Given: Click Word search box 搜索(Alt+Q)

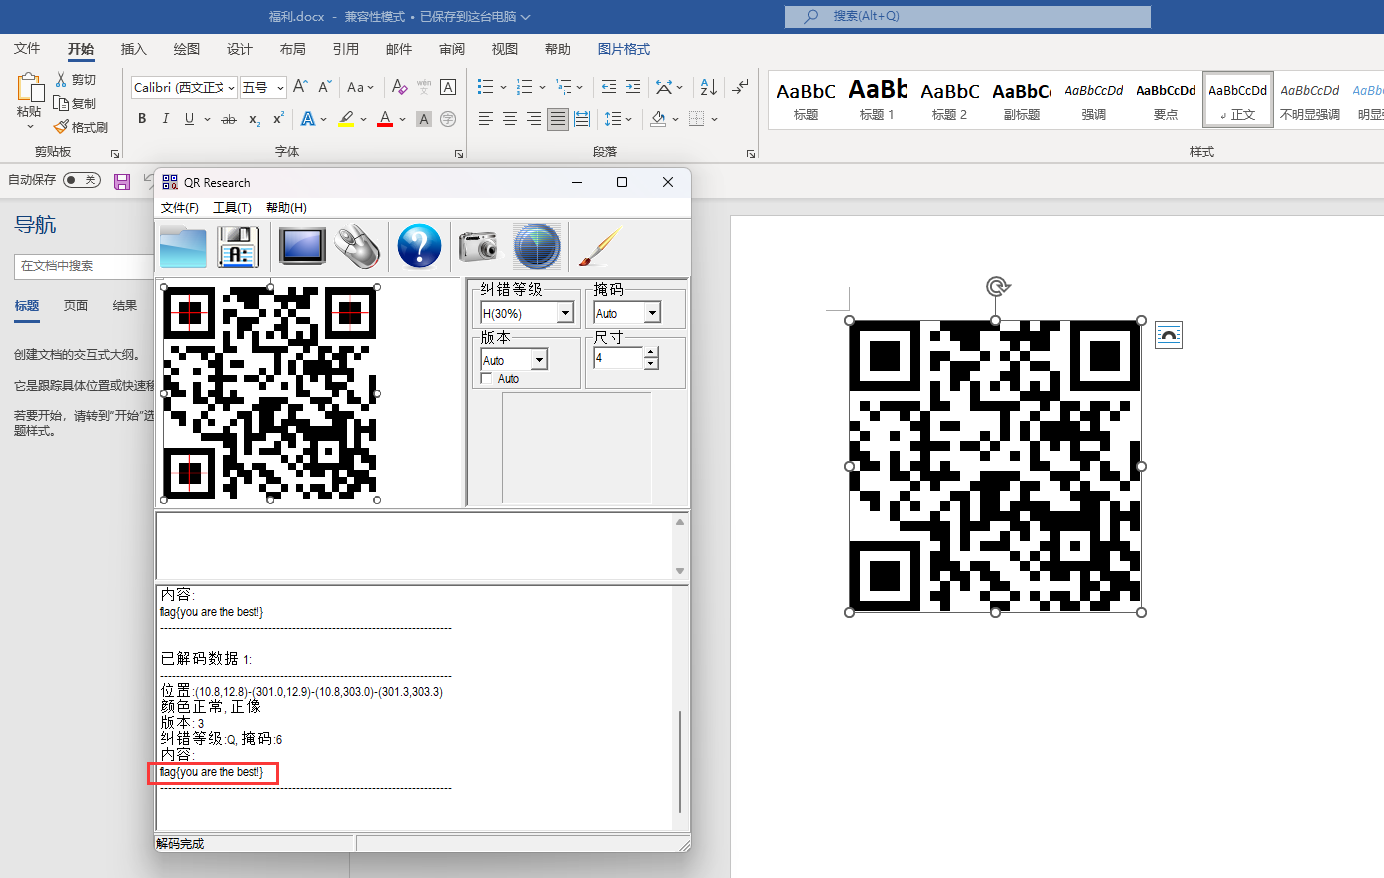Looking at the screenshot, I should tap(968, 16).
